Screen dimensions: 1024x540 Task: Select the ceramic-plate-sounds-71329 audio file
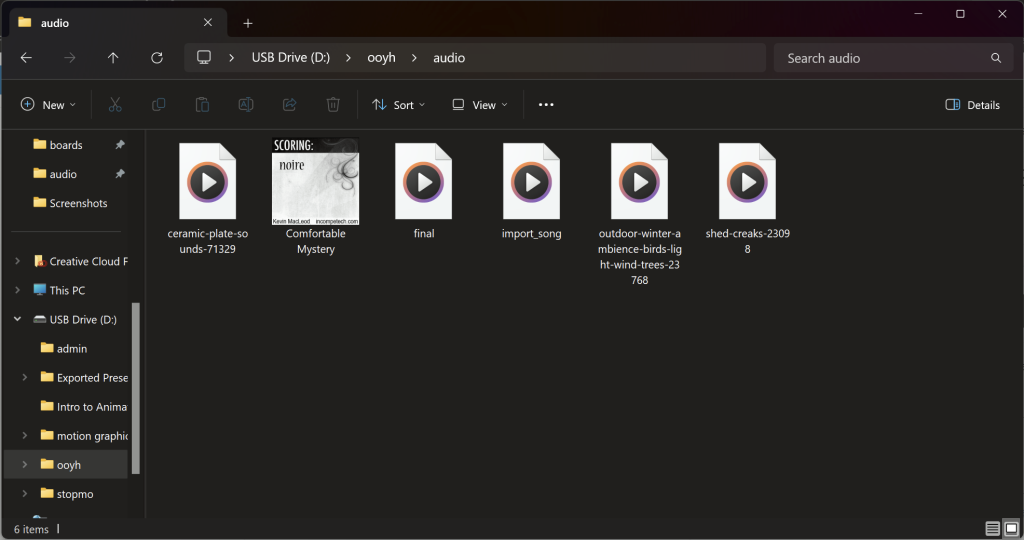coord(208,199)
